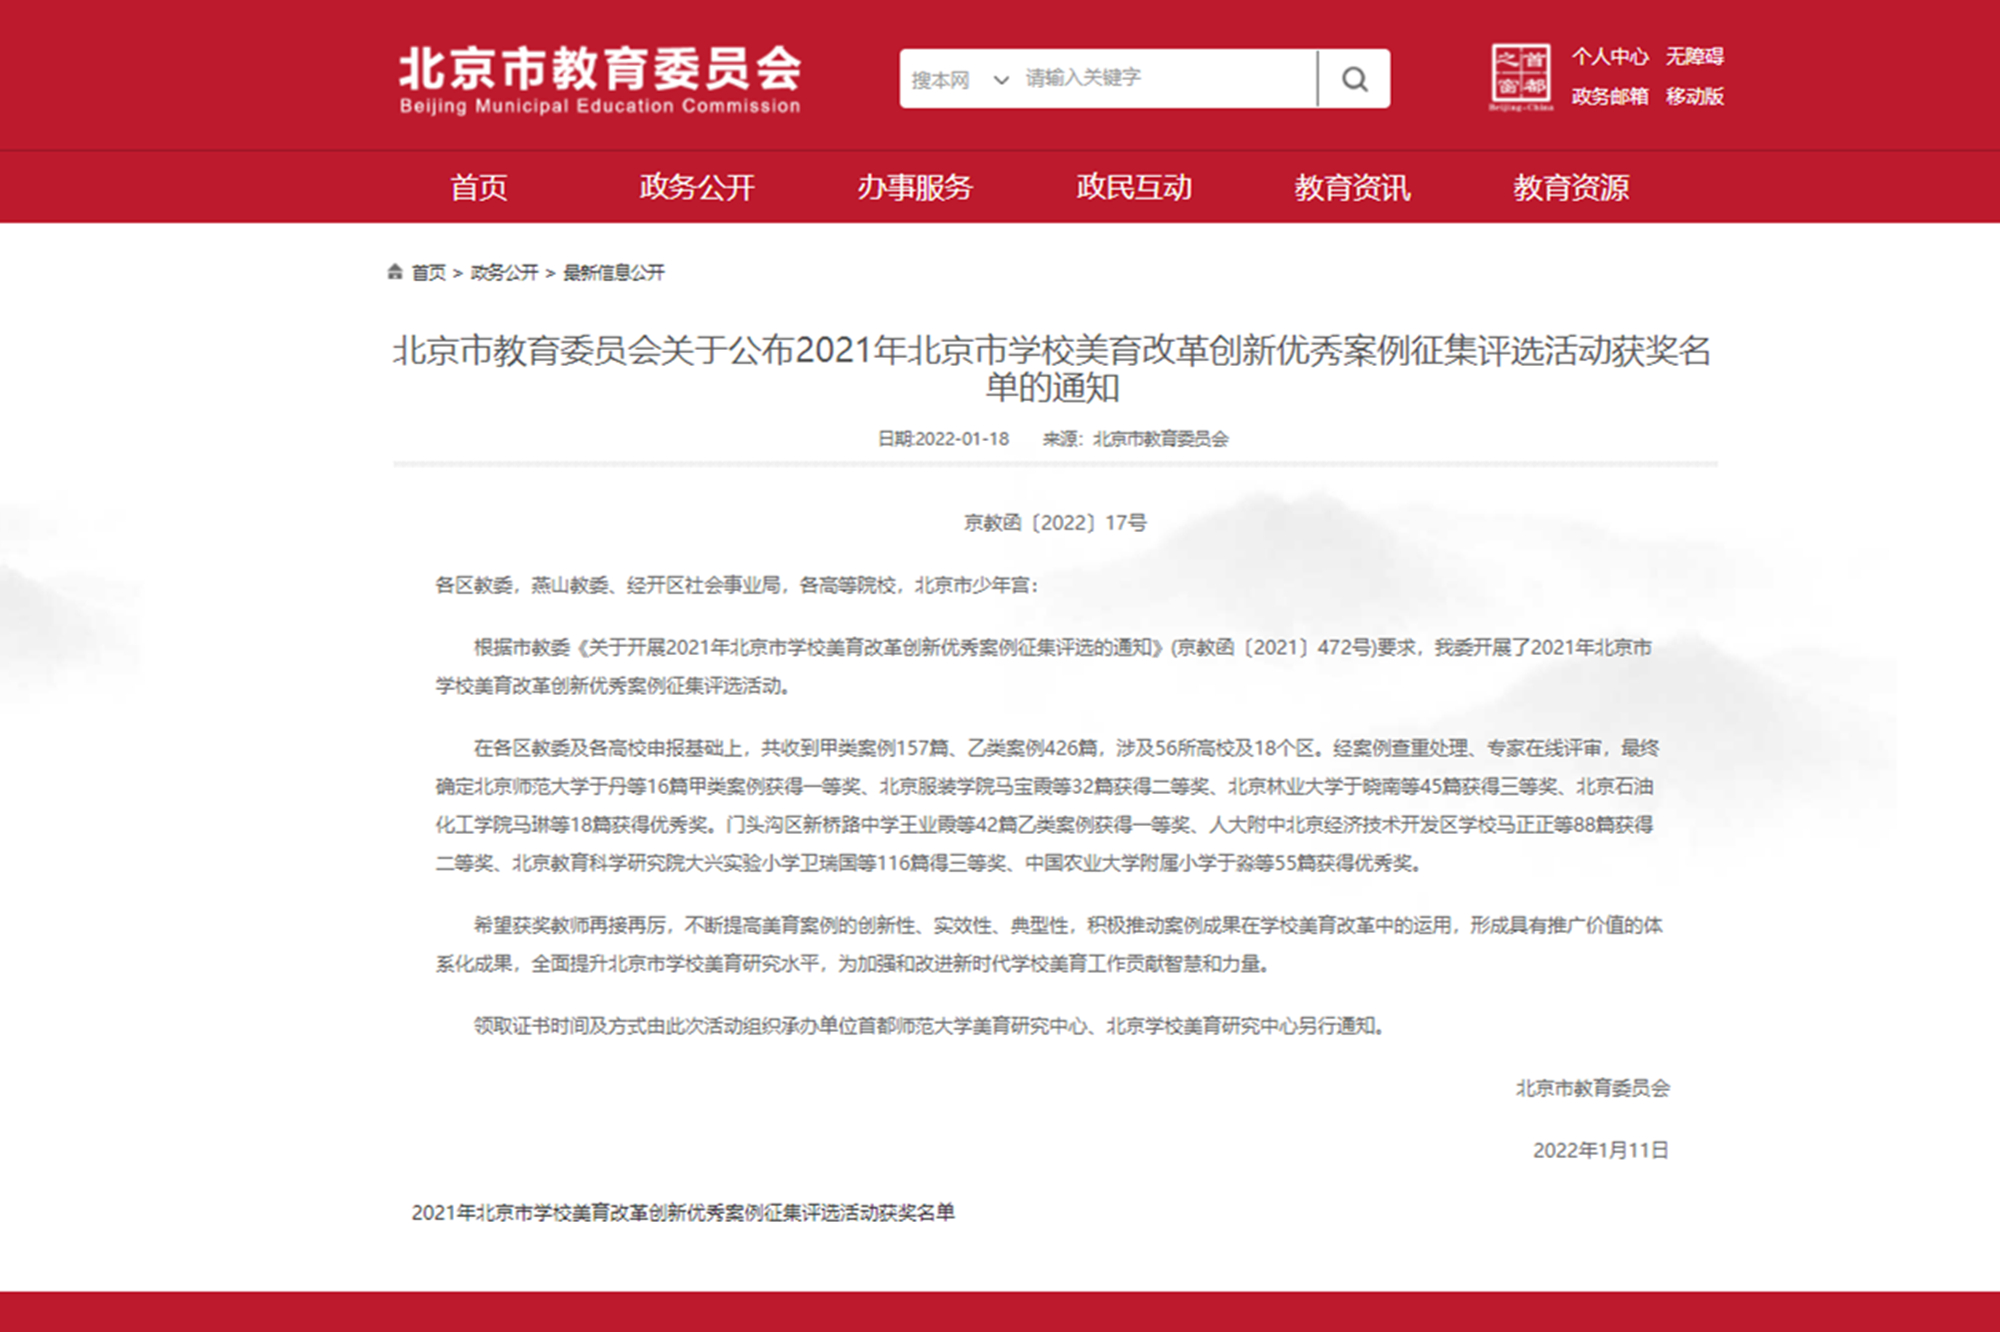Click the 北京市教育委员会 site logo

coord(600,79)
